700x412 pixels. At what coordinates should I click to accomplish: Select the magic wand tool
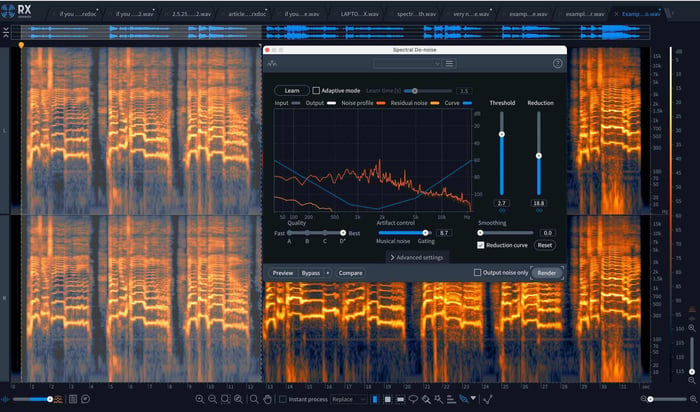point(438,399)
